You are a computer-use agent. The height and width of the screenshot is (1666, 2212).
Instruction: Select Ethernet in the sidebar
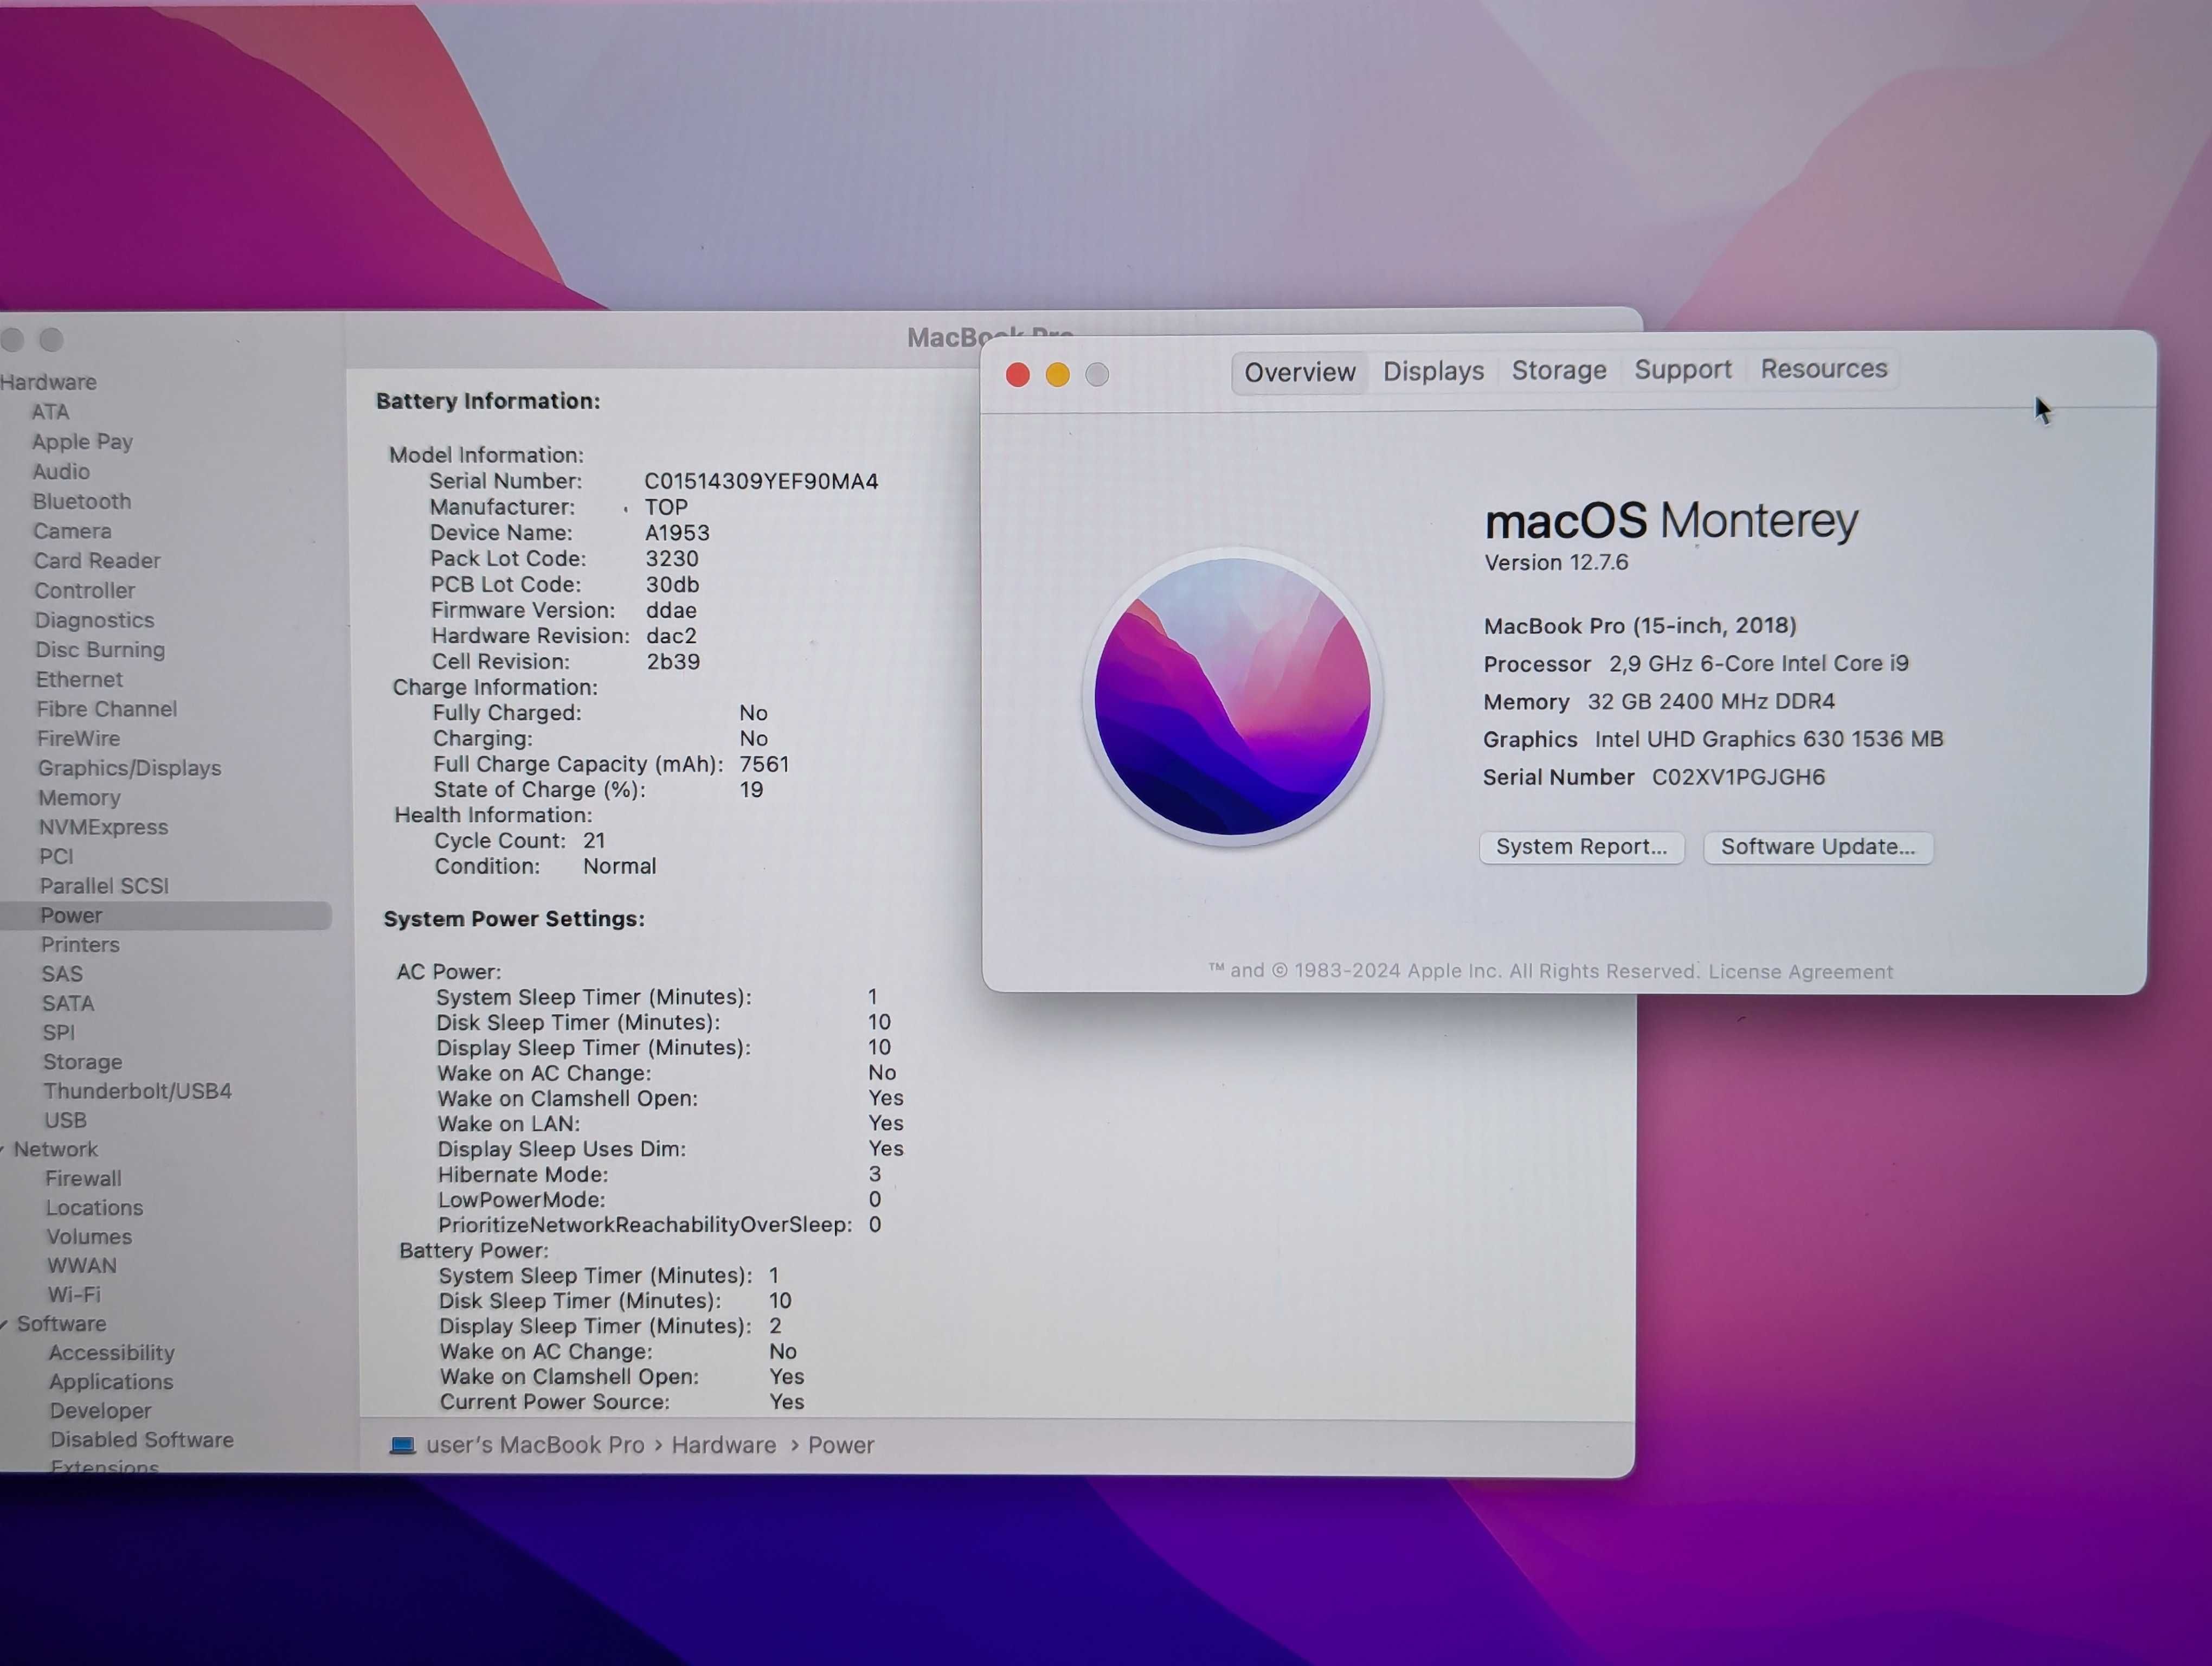click(x=79, y=680)
